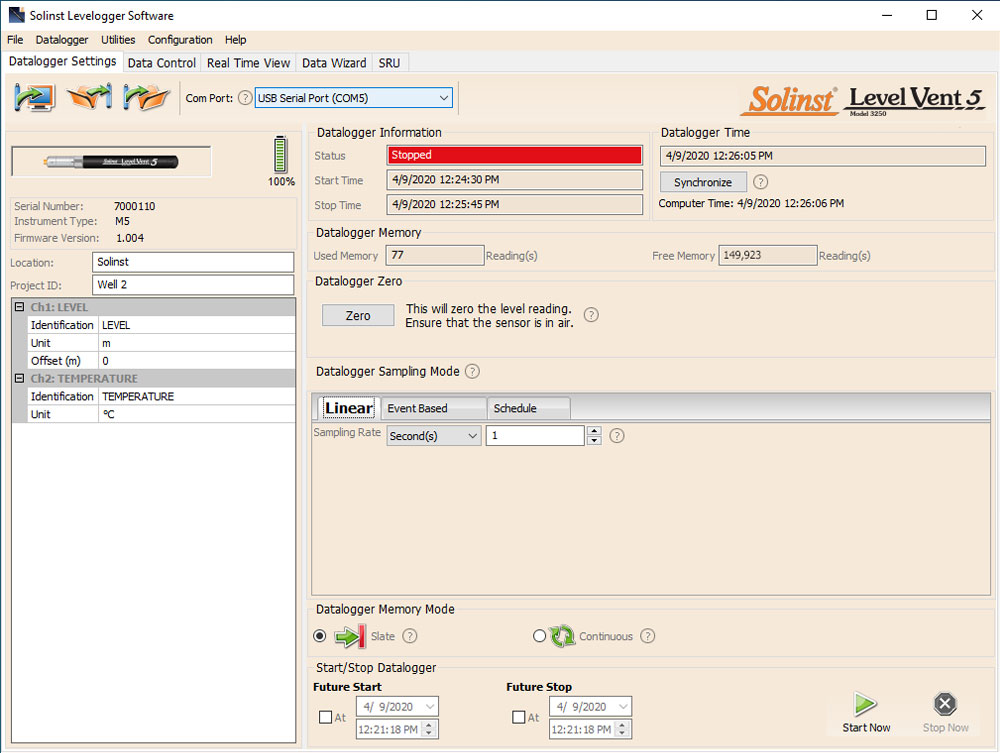Select the Slate memory mode
Viewport: 1000px width, 753px height.
[320, 636]
